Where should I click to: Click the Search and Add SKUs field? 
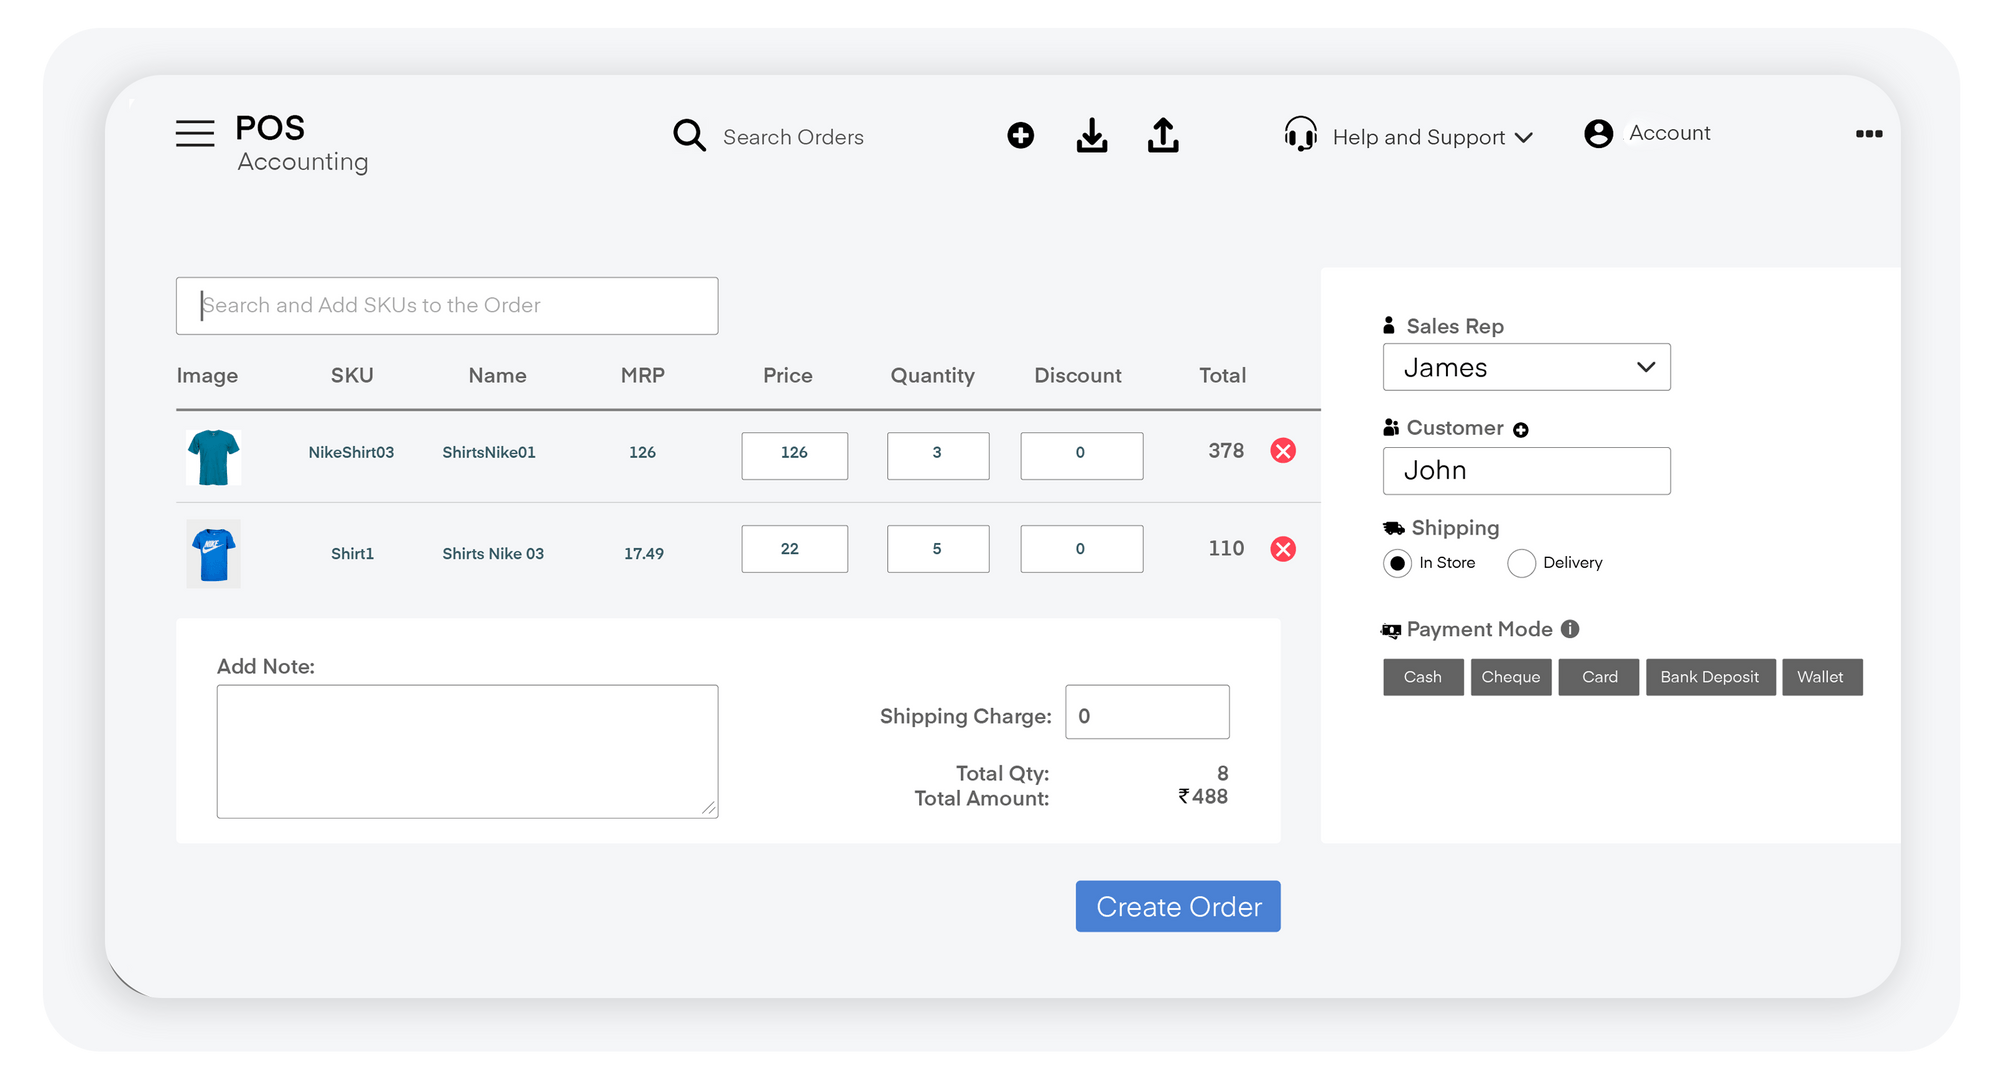pos(447,305)
